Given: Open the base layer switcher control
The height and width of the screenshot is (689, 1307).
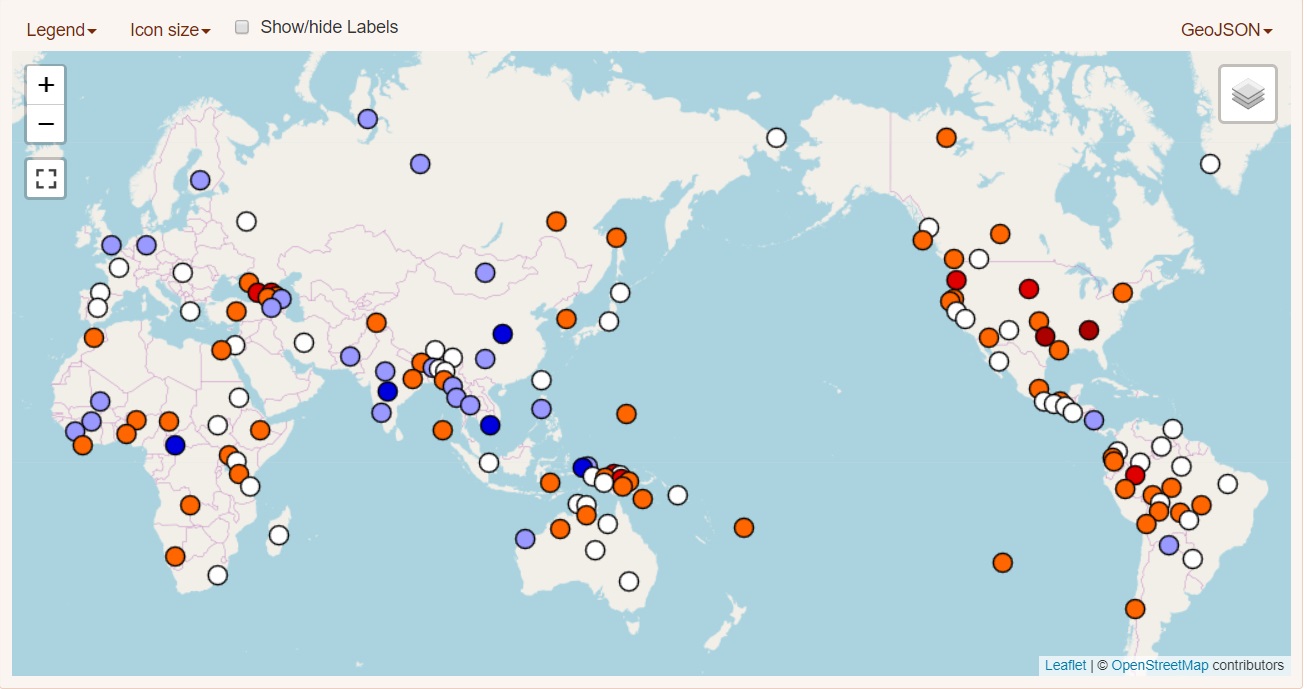Looking at the screenshot, I should 1247,93.
